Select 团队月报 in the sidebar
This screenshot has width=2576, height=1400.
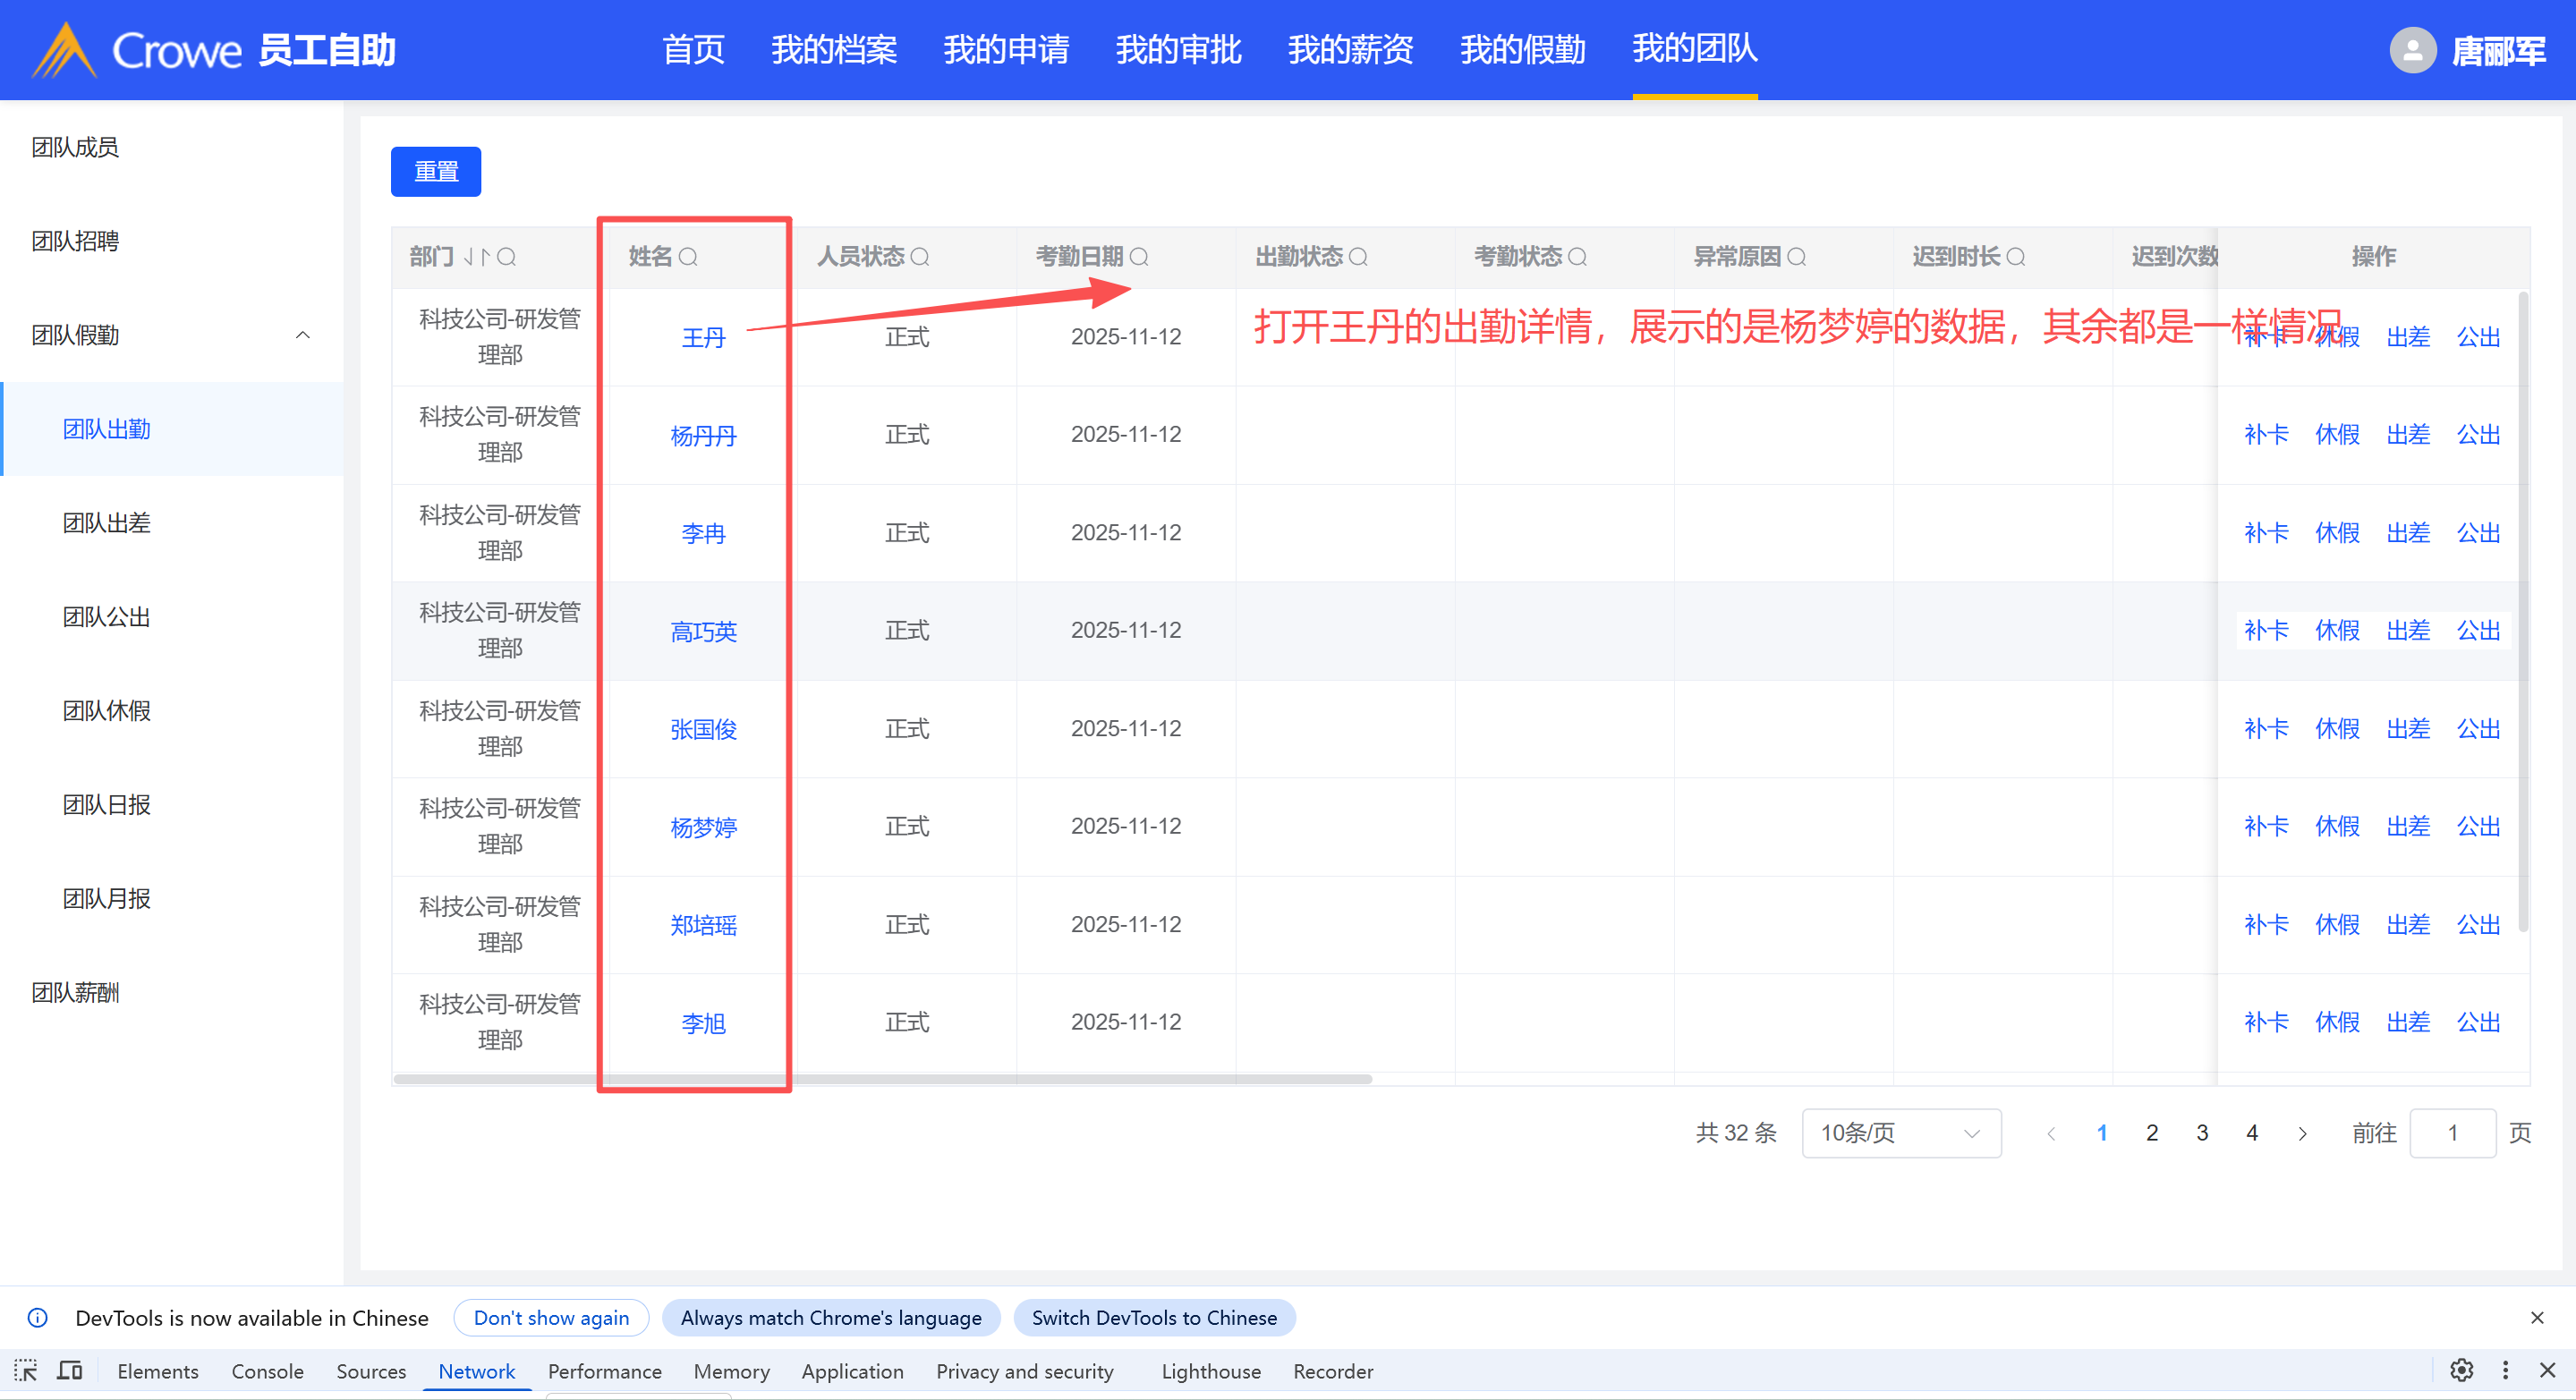coord(107,898)
